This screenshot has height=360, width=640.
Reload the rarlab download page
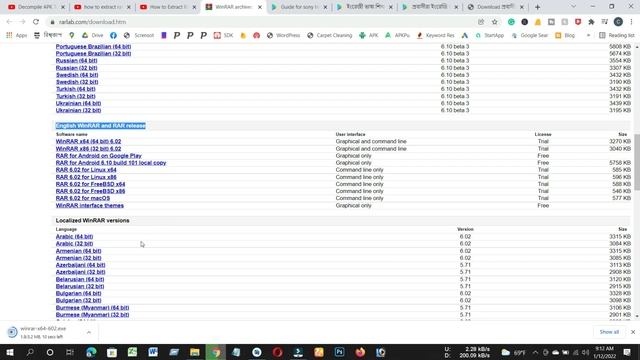[x=36, y=22]
